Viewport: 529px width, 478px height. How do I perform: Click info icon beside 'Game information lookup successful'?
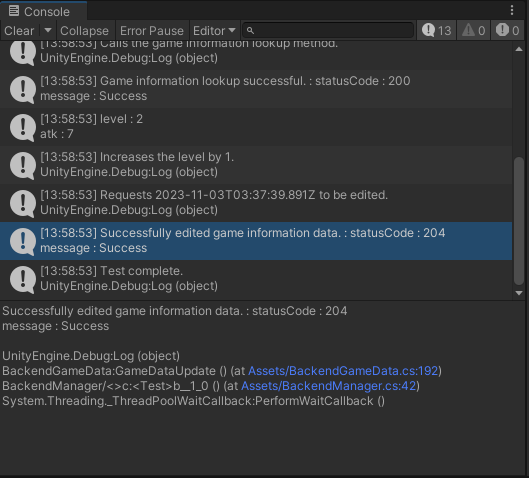[x=23, y=89]
